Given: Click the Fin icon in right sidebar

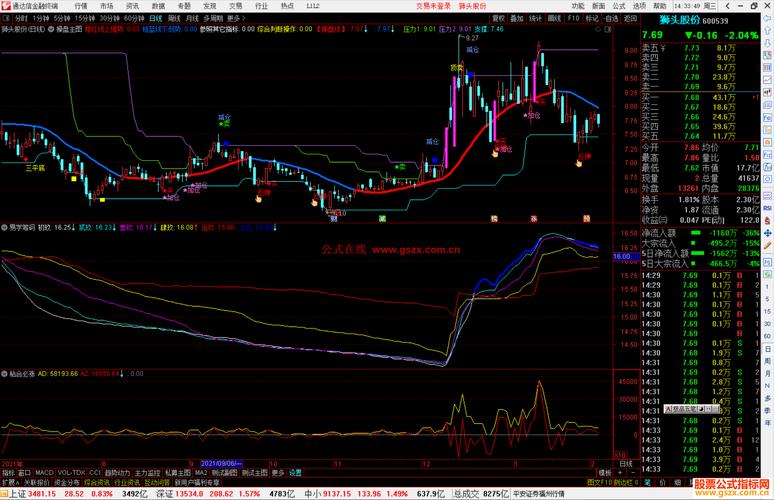Looking at the screenshot, I should pyautogui.click(x=768, y=155).
